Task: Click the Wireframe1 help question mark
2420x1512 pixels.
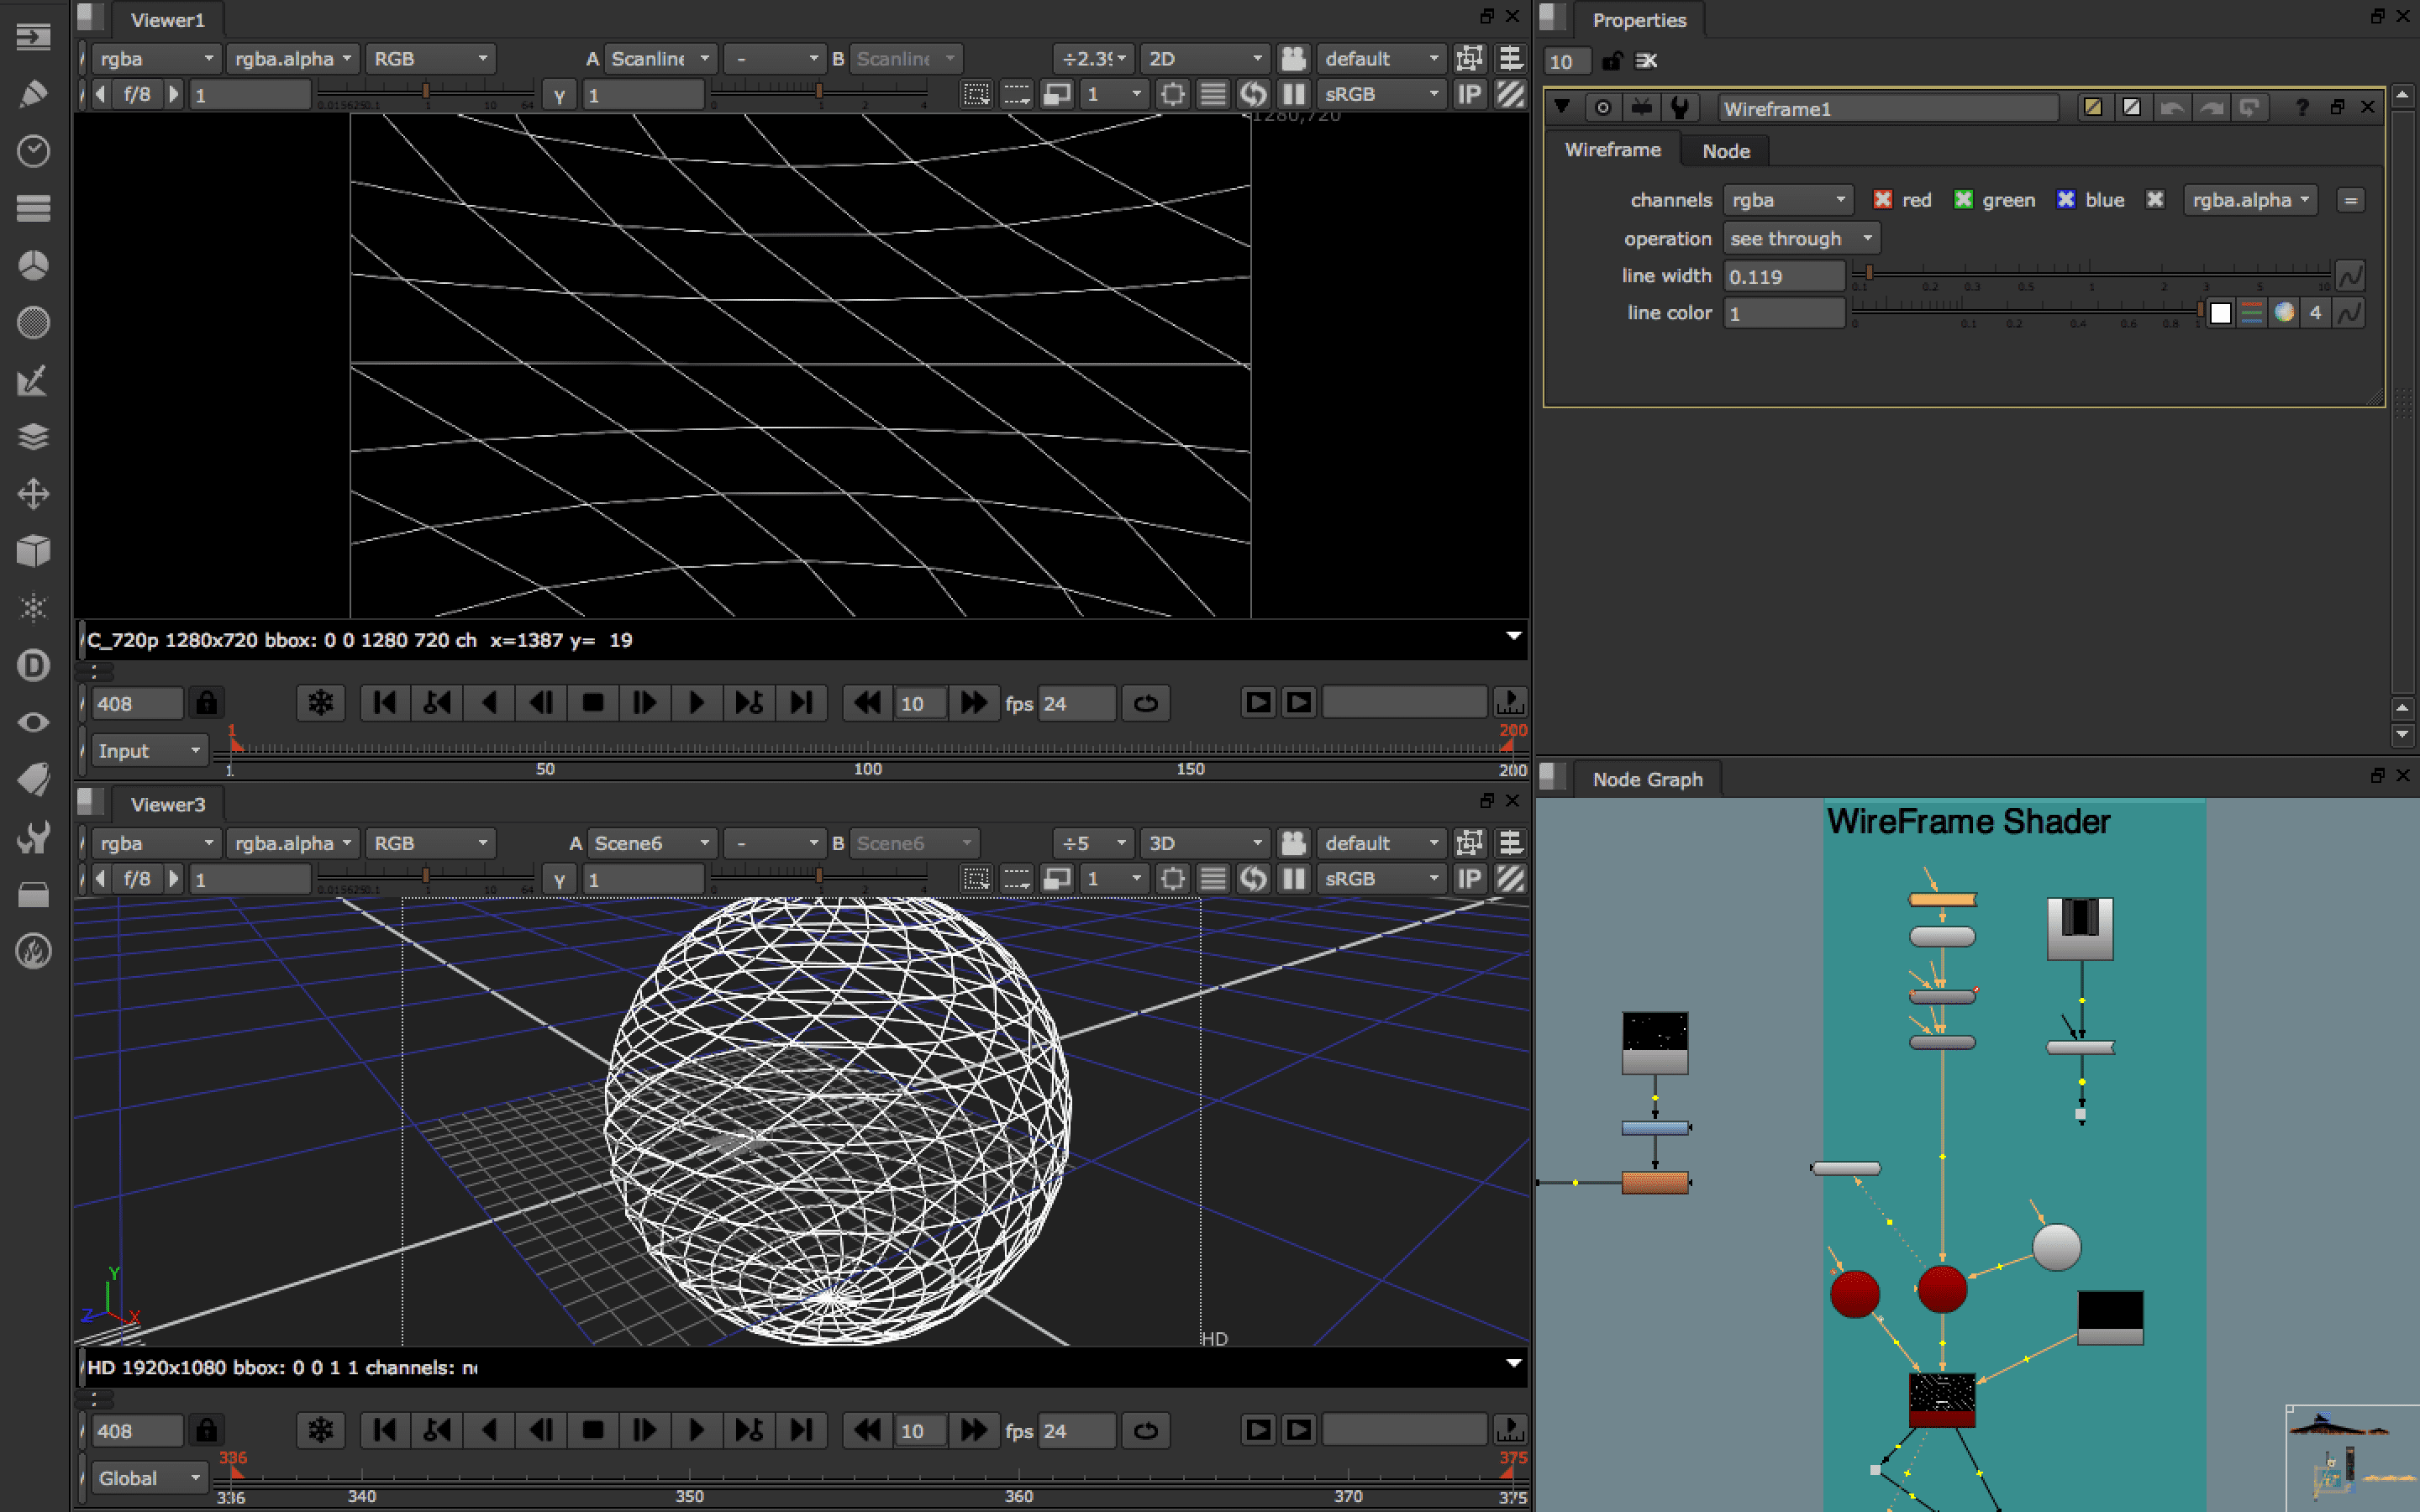Action: (x=2302, y=108)
